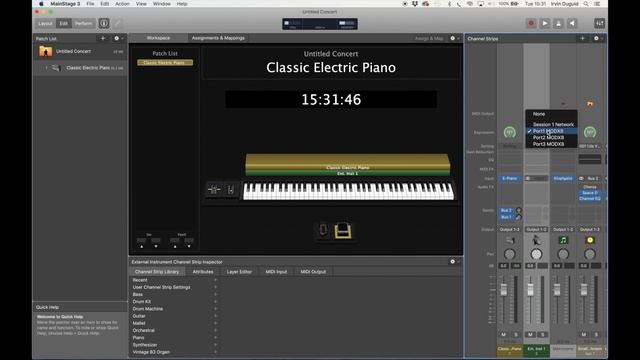Click the yellow expression pedal icon in workspace
Viewport: 640px width, 360px height.
coord(343,231)
